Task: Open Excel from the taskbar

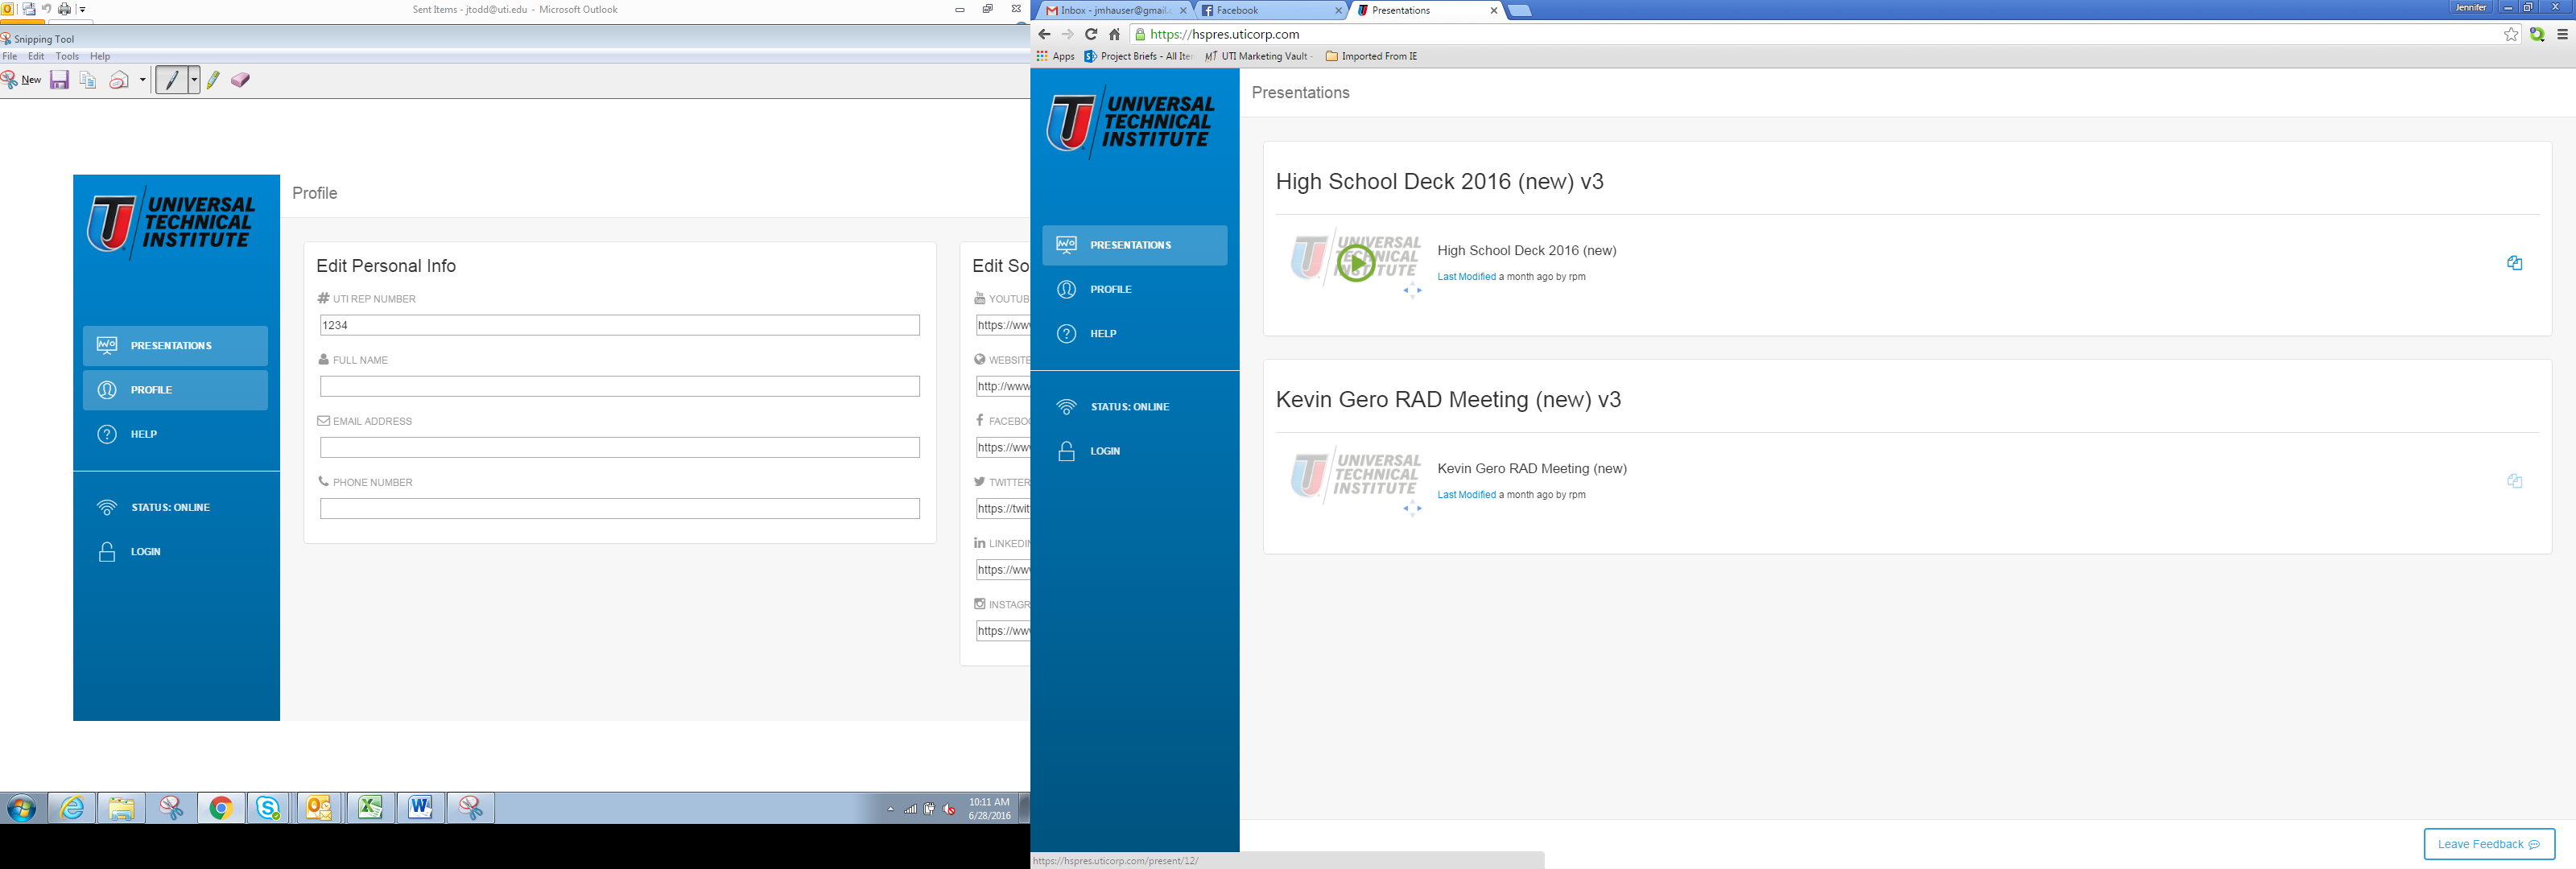Action: (x=370, y=808)
